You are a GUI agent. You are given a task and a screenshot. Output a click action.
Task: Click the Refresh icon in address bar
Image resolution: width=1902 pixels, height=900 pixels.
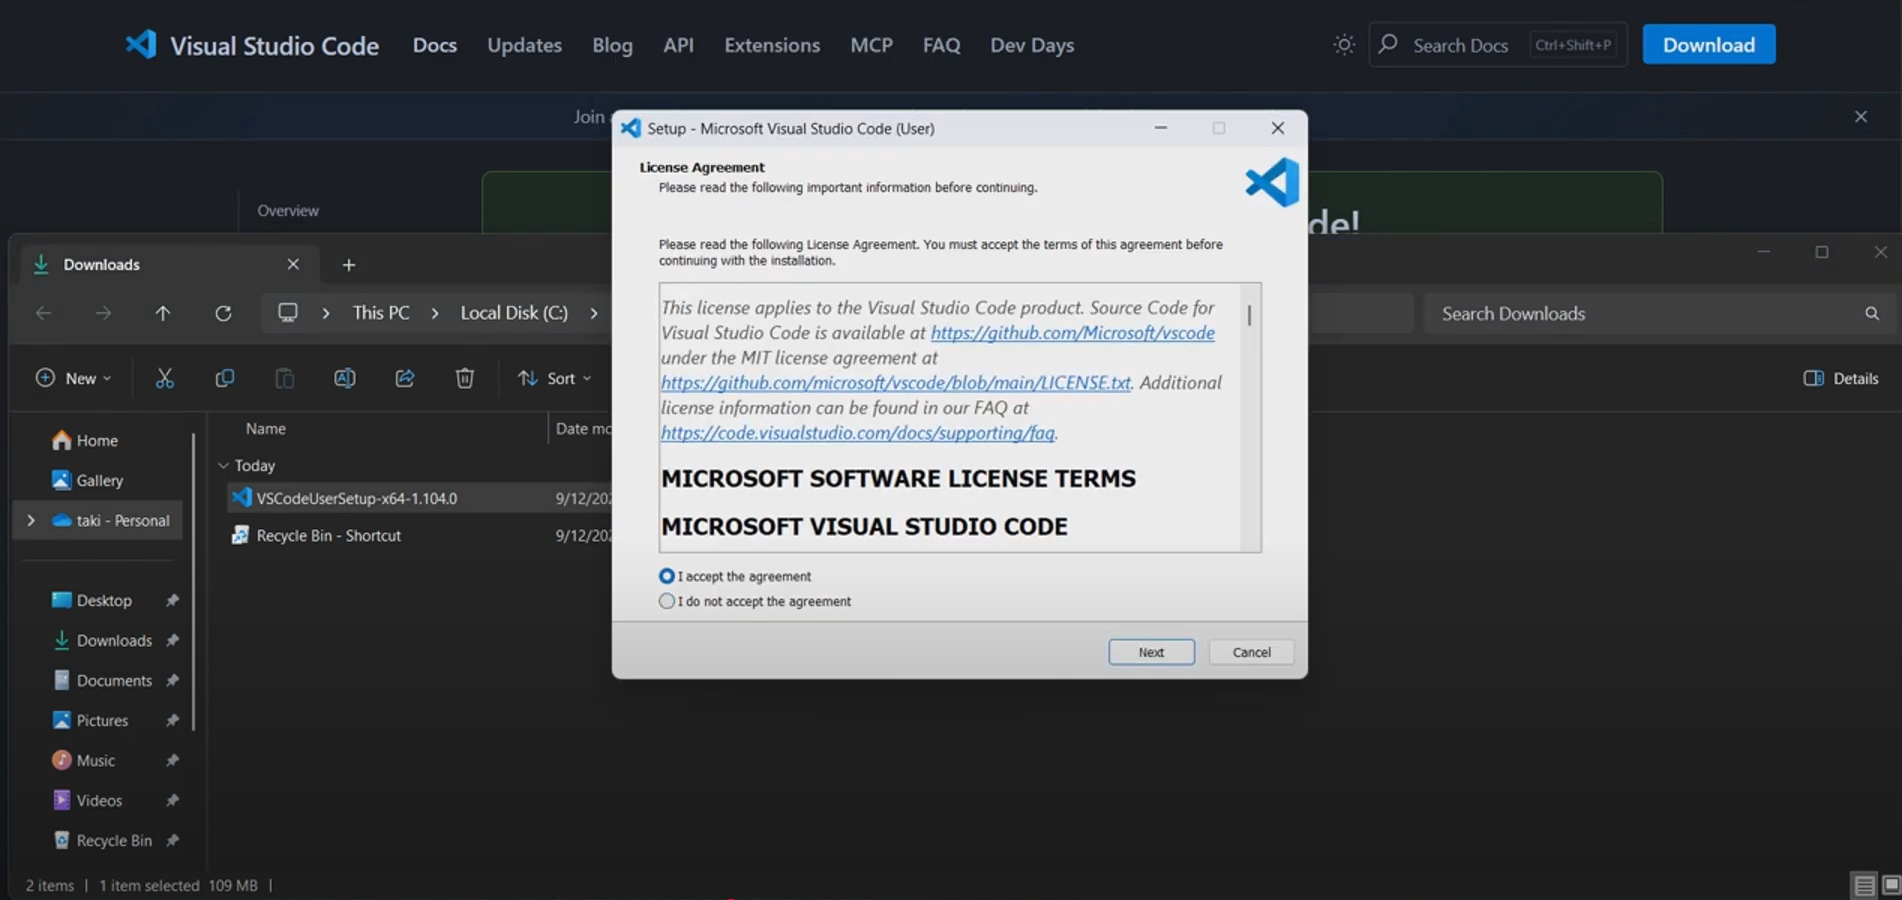pos(223,312)
